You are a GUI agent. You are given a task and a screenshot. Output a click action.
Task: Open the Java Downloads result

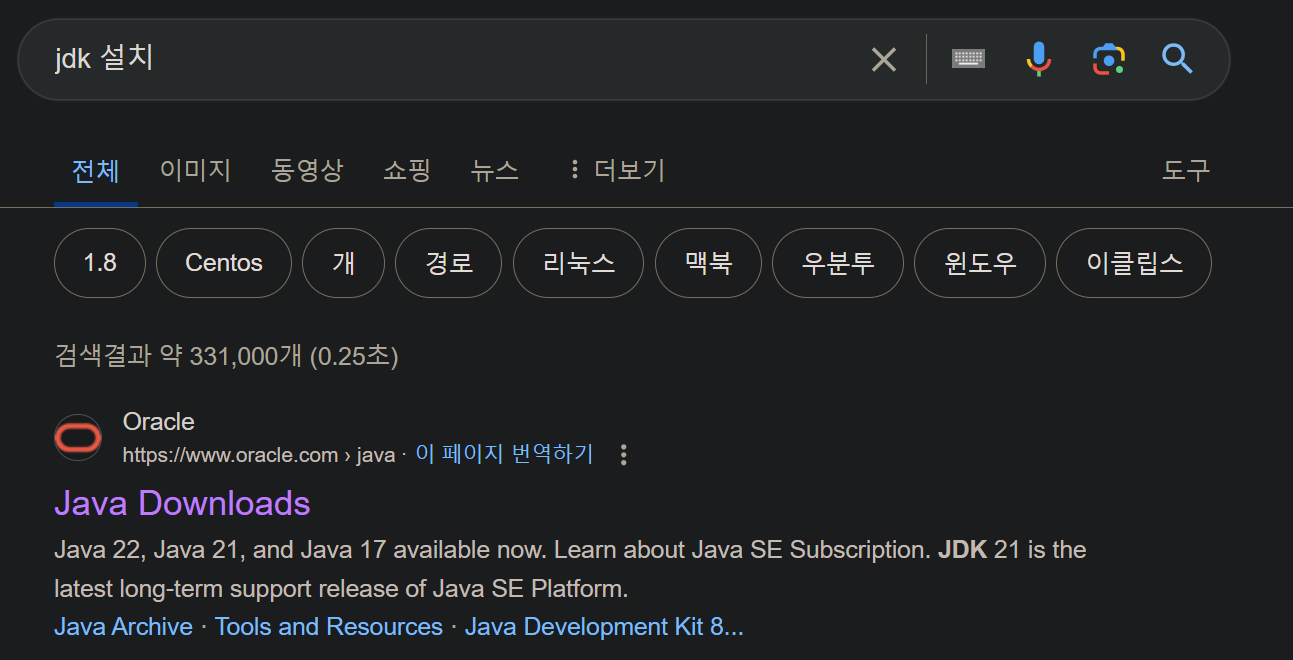(x=182, y=502)
